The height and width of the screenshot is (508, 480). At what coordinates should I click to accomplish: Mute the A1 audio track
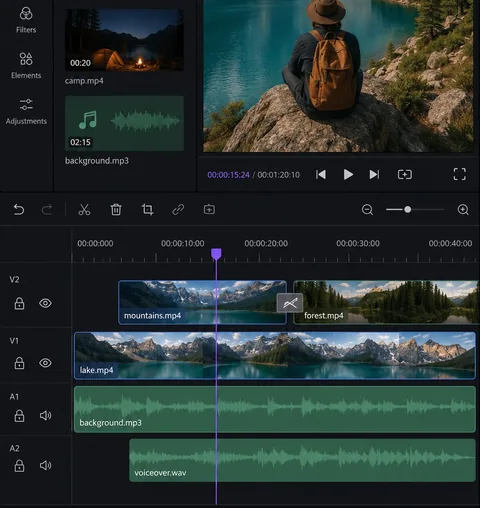click(45, 415)
